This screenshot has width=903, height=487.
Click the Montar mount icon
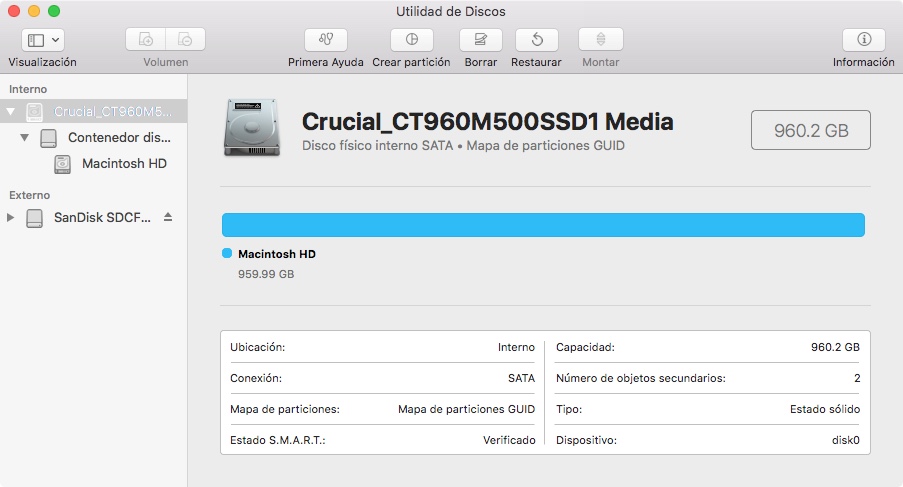(601, 40)
